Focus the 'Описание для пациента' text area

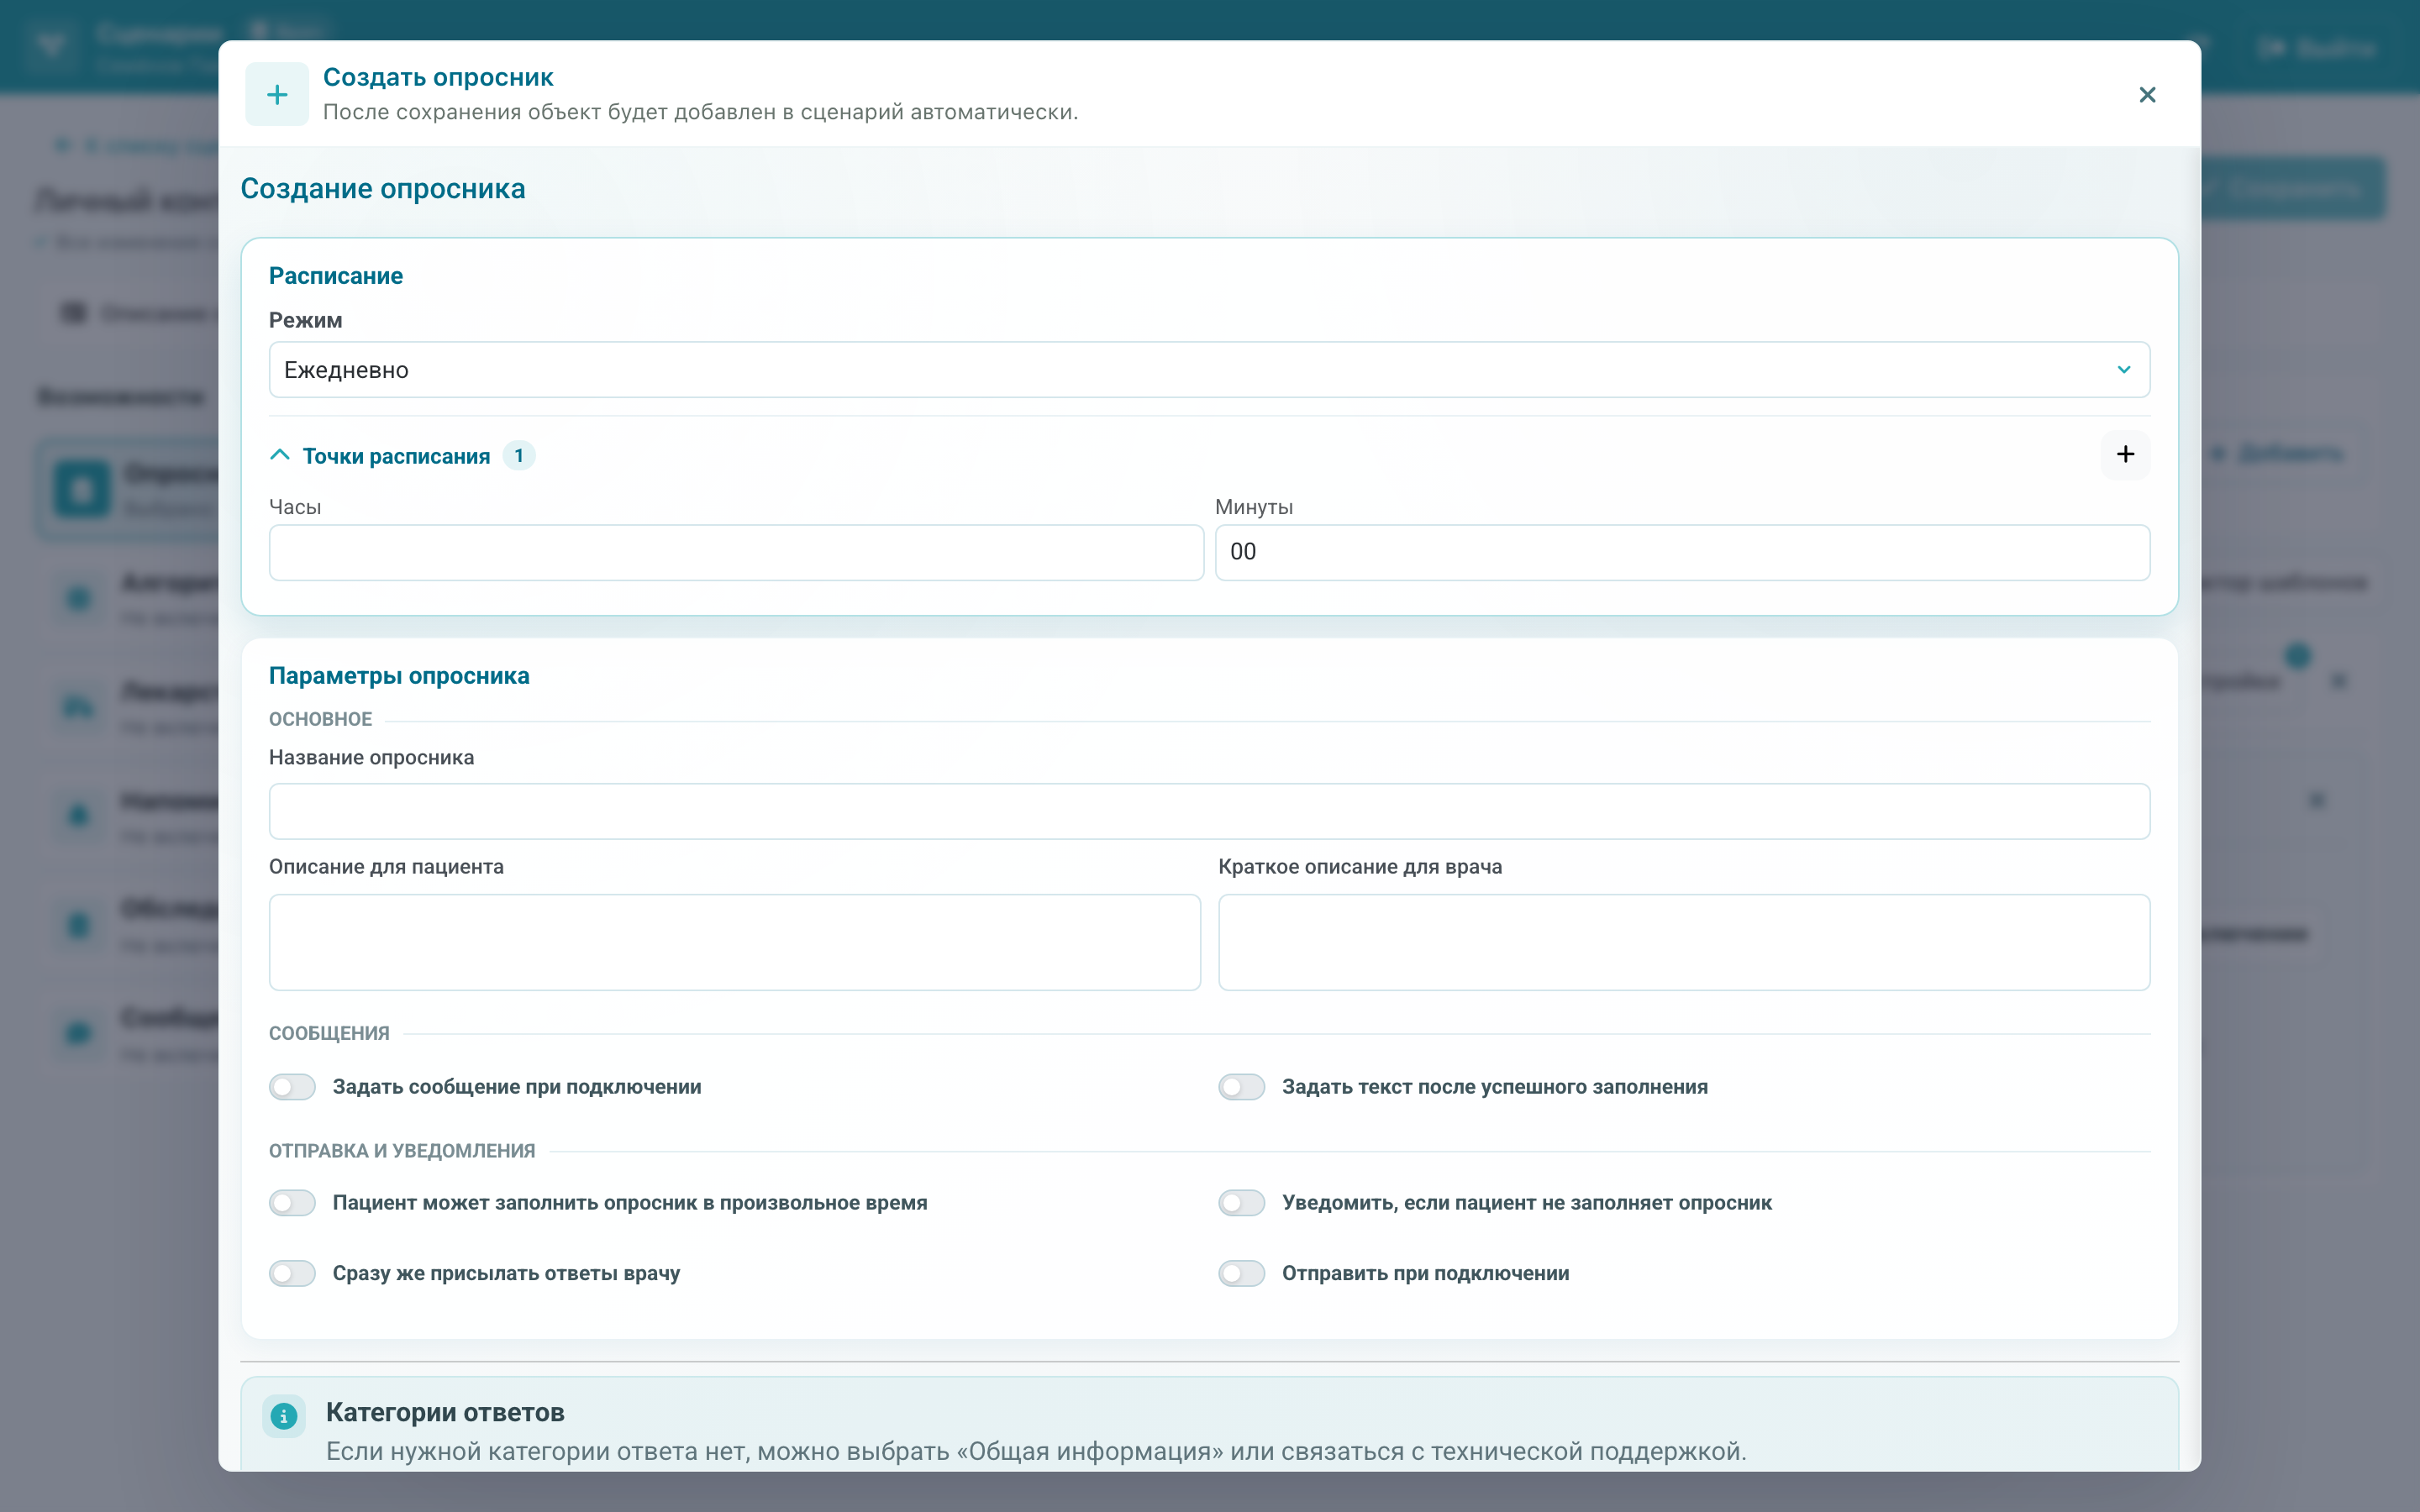click(735, 942)
